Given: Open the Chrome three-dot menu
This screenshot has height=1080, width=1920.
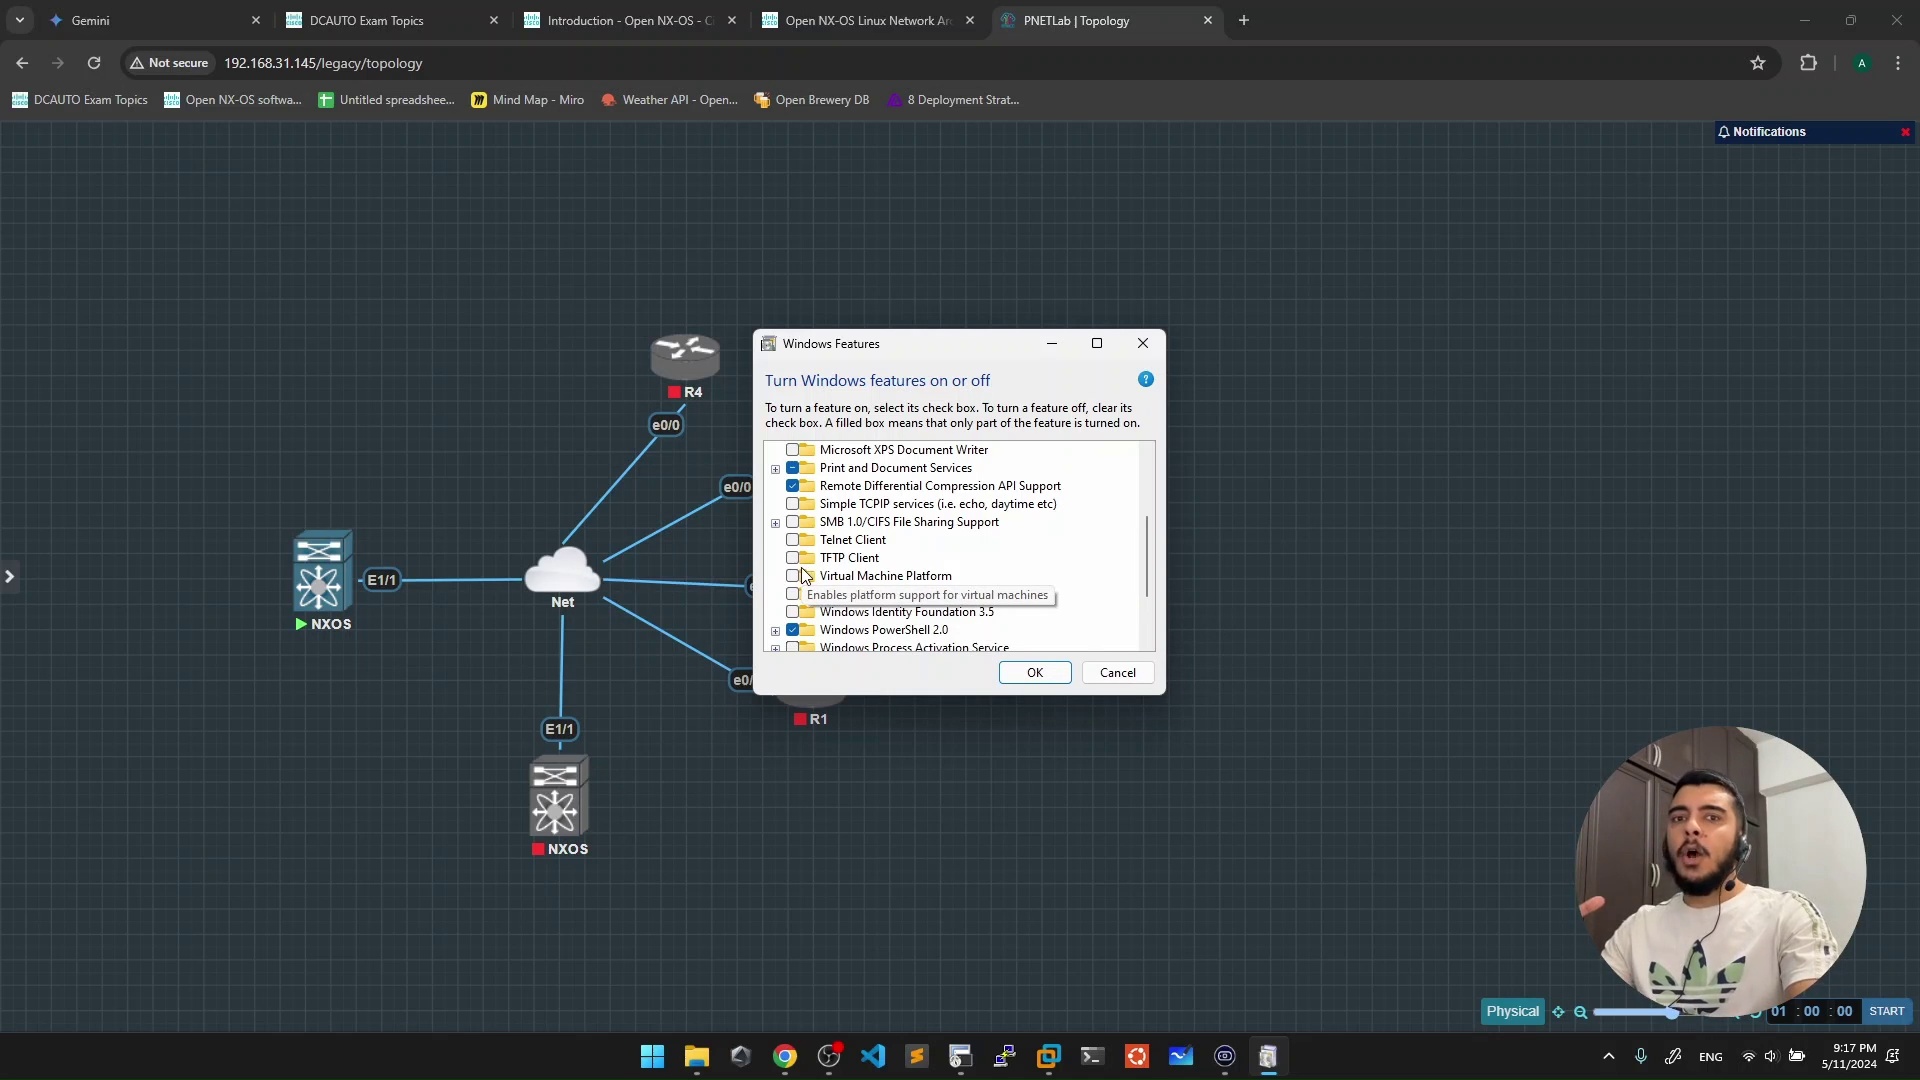Looking at the screenshot, I should click(1898, 63).
